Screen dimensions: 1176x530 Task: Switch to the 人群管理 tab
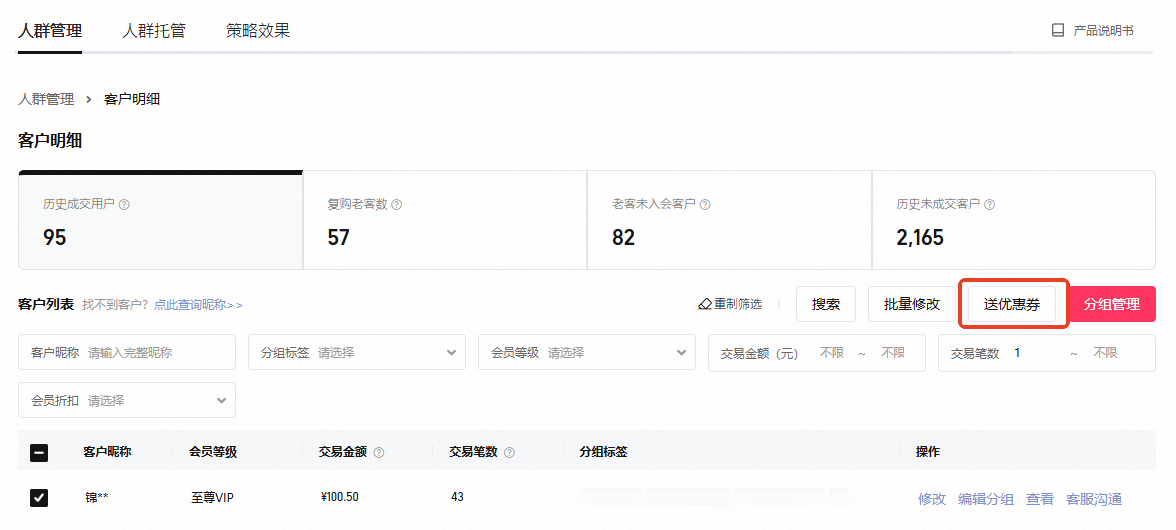coord(50,31)
